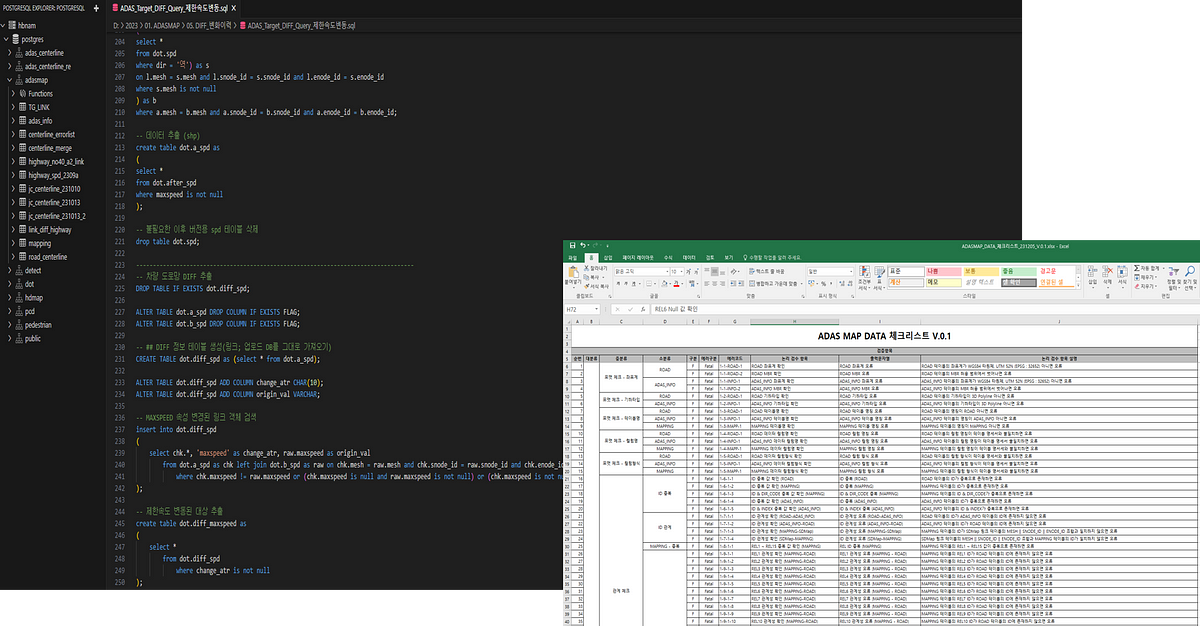This screenshot has width=1200, height=626.
Task: Click the Tell Me search box in Excel
Action: coord(773,258)
